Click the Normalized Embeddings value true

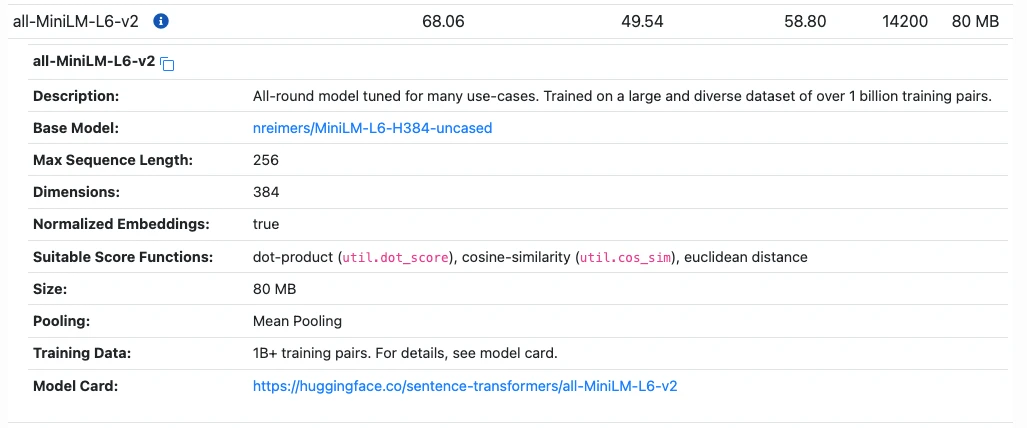click(266, 224)
